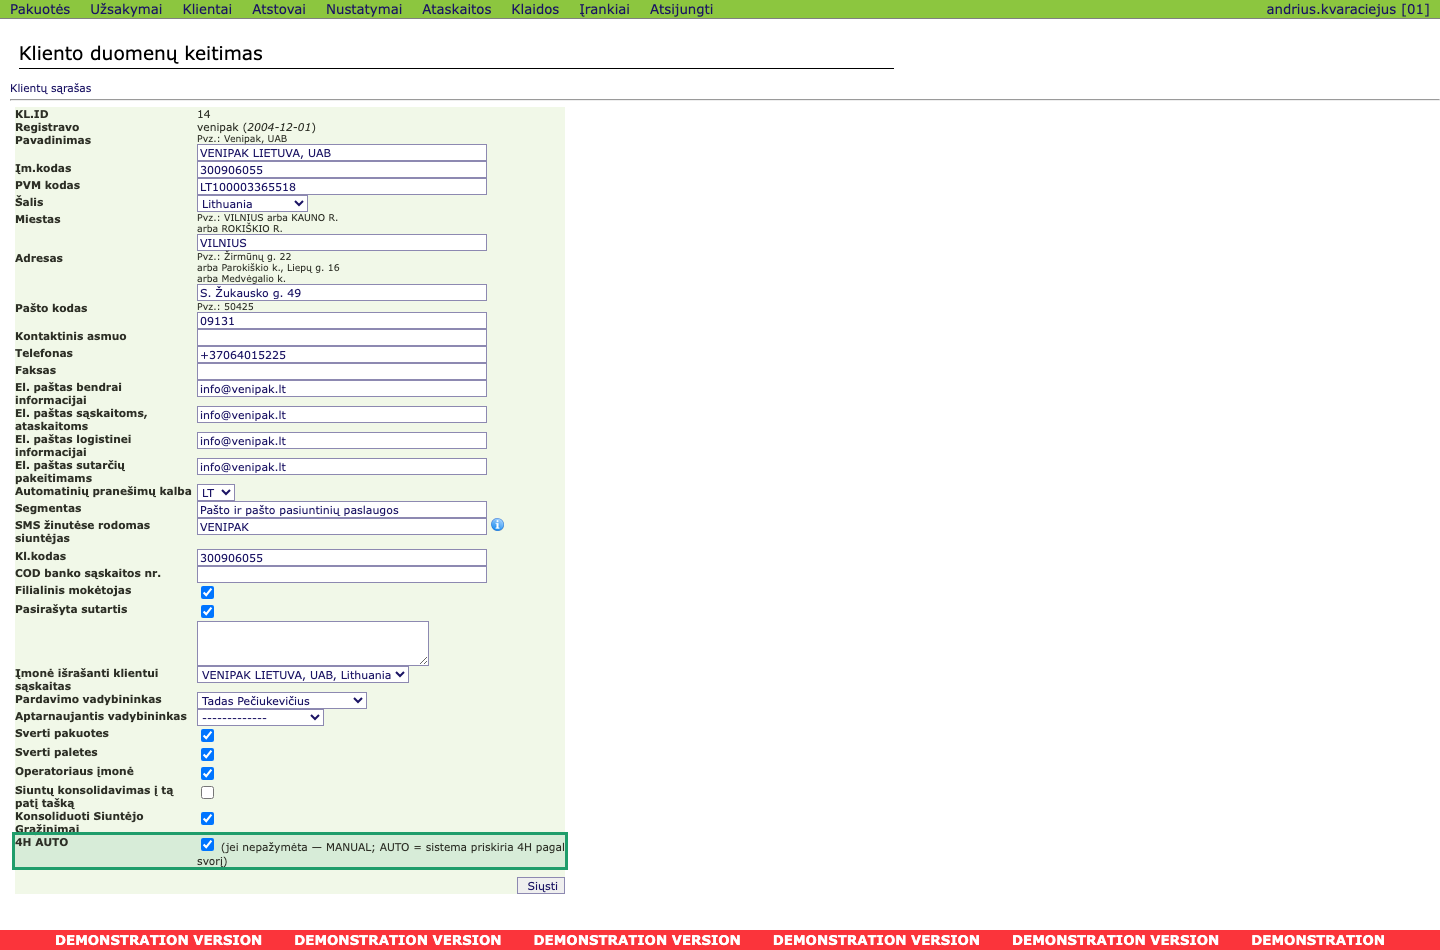The width and height of the screenshot is (1440, 950).
Task: Click the andrius.kvaraciejus [01] user label
Action: click(1348, 9)
